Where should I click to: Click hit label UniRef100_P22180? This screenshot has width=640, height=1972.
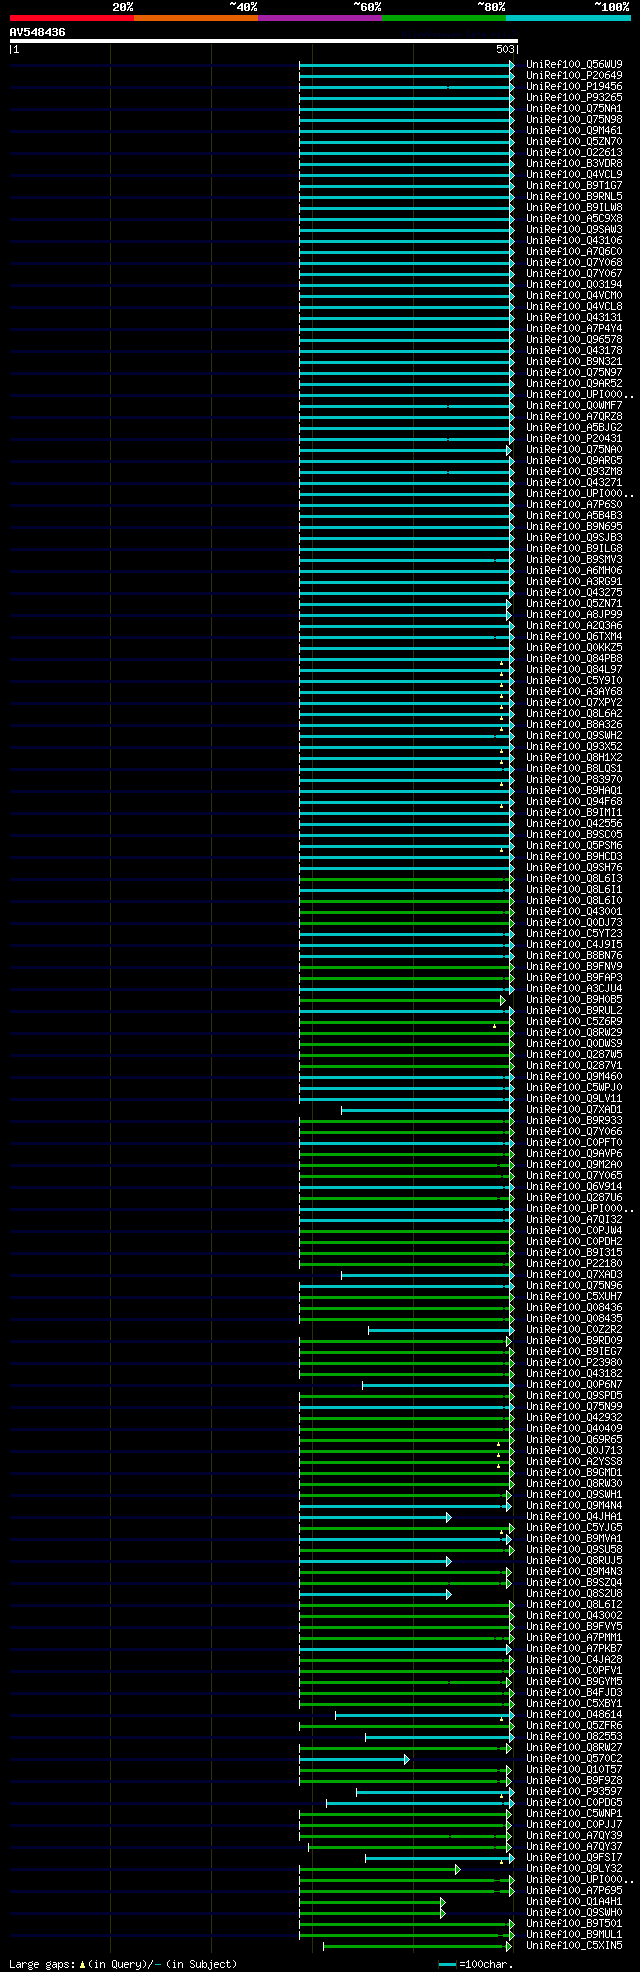574,1263
